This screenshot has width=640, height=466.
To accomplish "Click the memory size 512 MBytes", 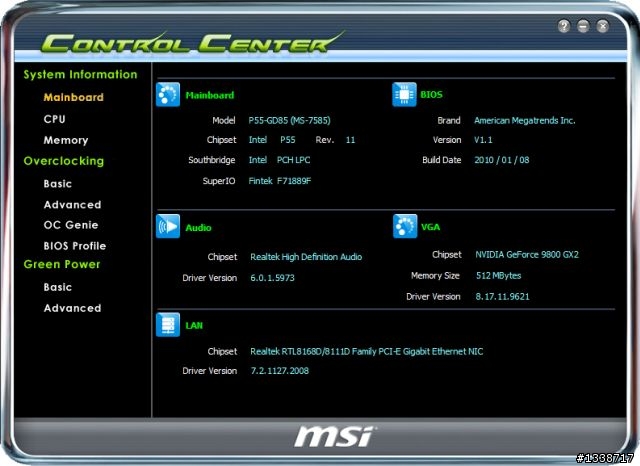I will tap(498, 275).
